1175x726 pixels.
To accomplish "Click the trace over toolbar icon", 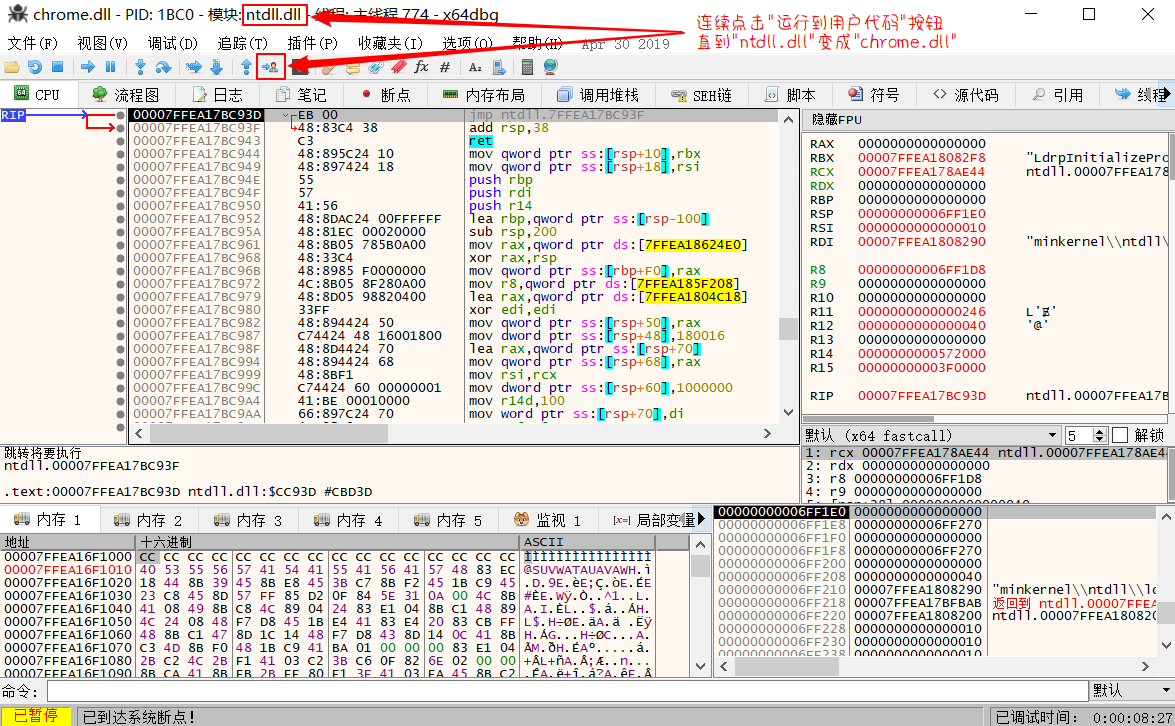I will pos(217,67).
